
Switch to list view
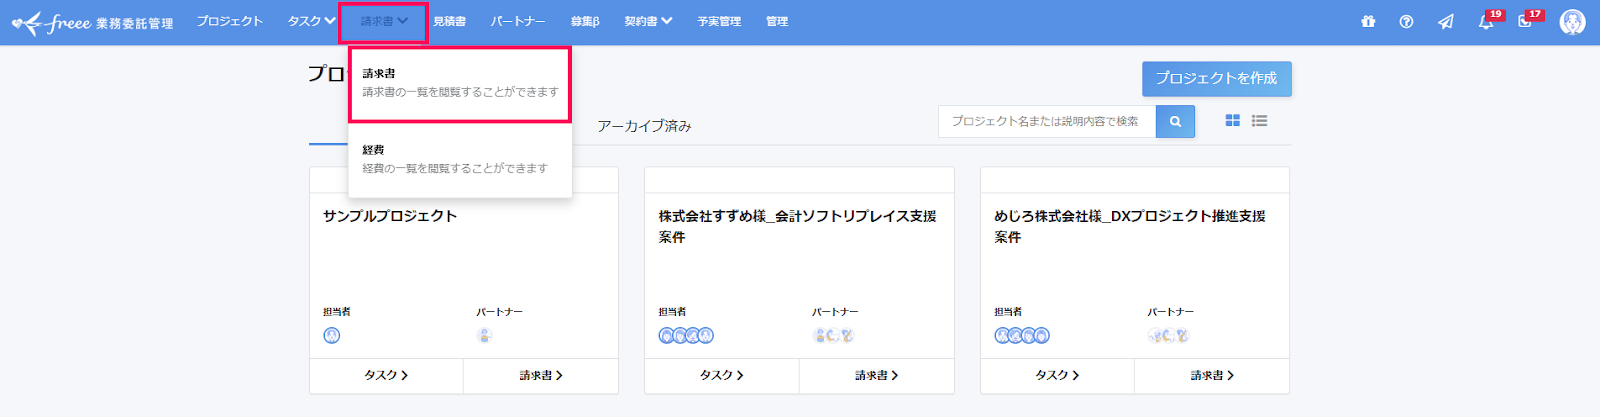1259,120
